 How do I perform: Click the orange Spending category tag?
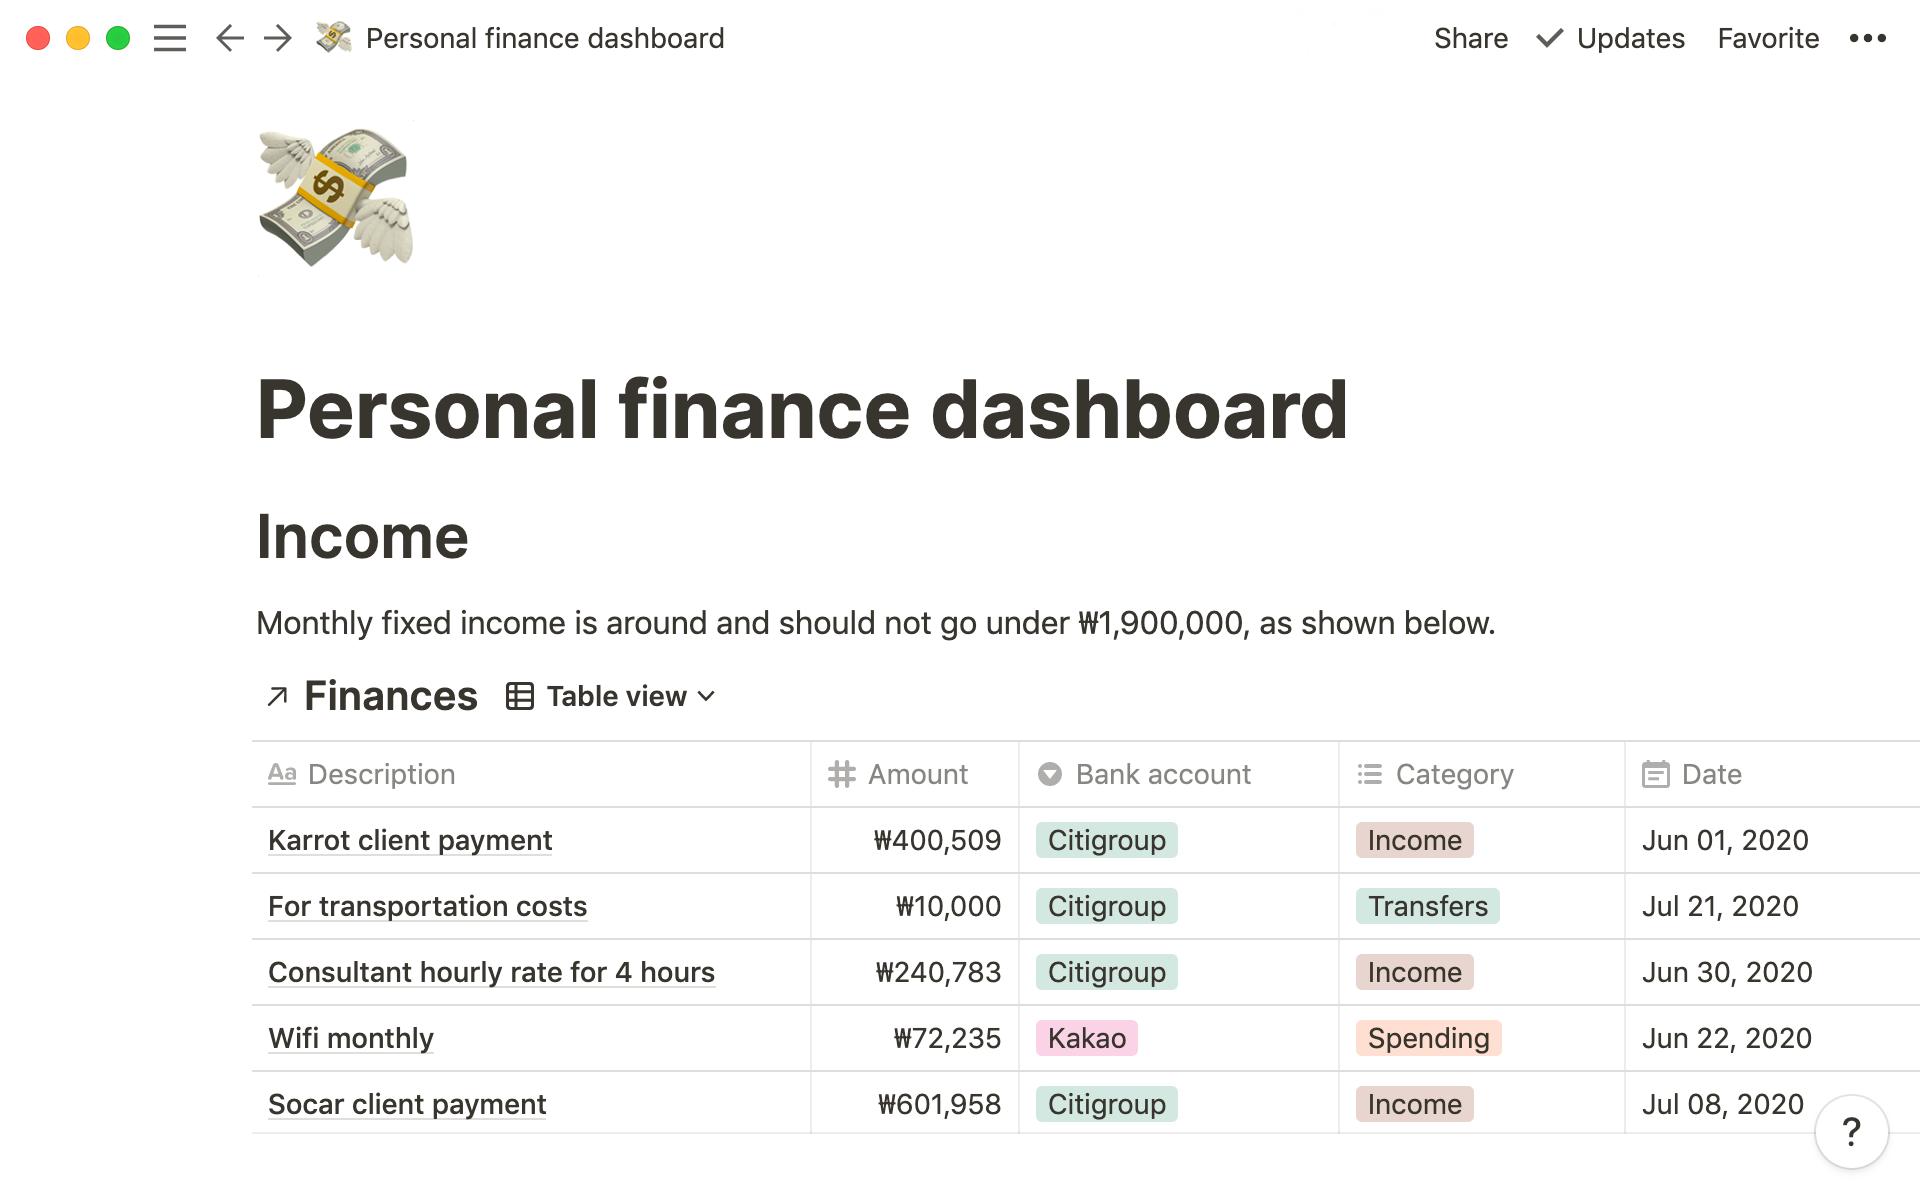(x=1428, y=1038)
